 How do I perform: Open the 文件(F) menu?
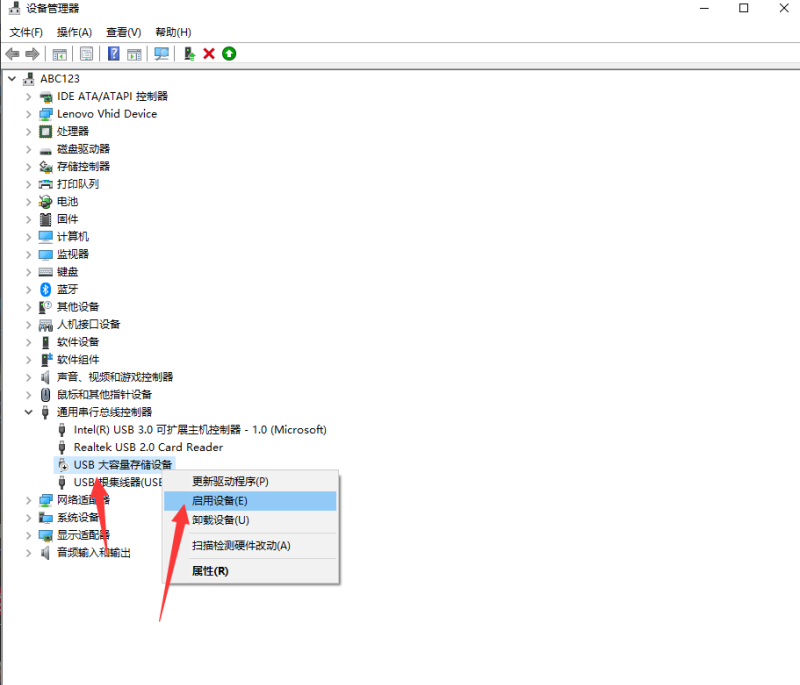pos(26,32)
